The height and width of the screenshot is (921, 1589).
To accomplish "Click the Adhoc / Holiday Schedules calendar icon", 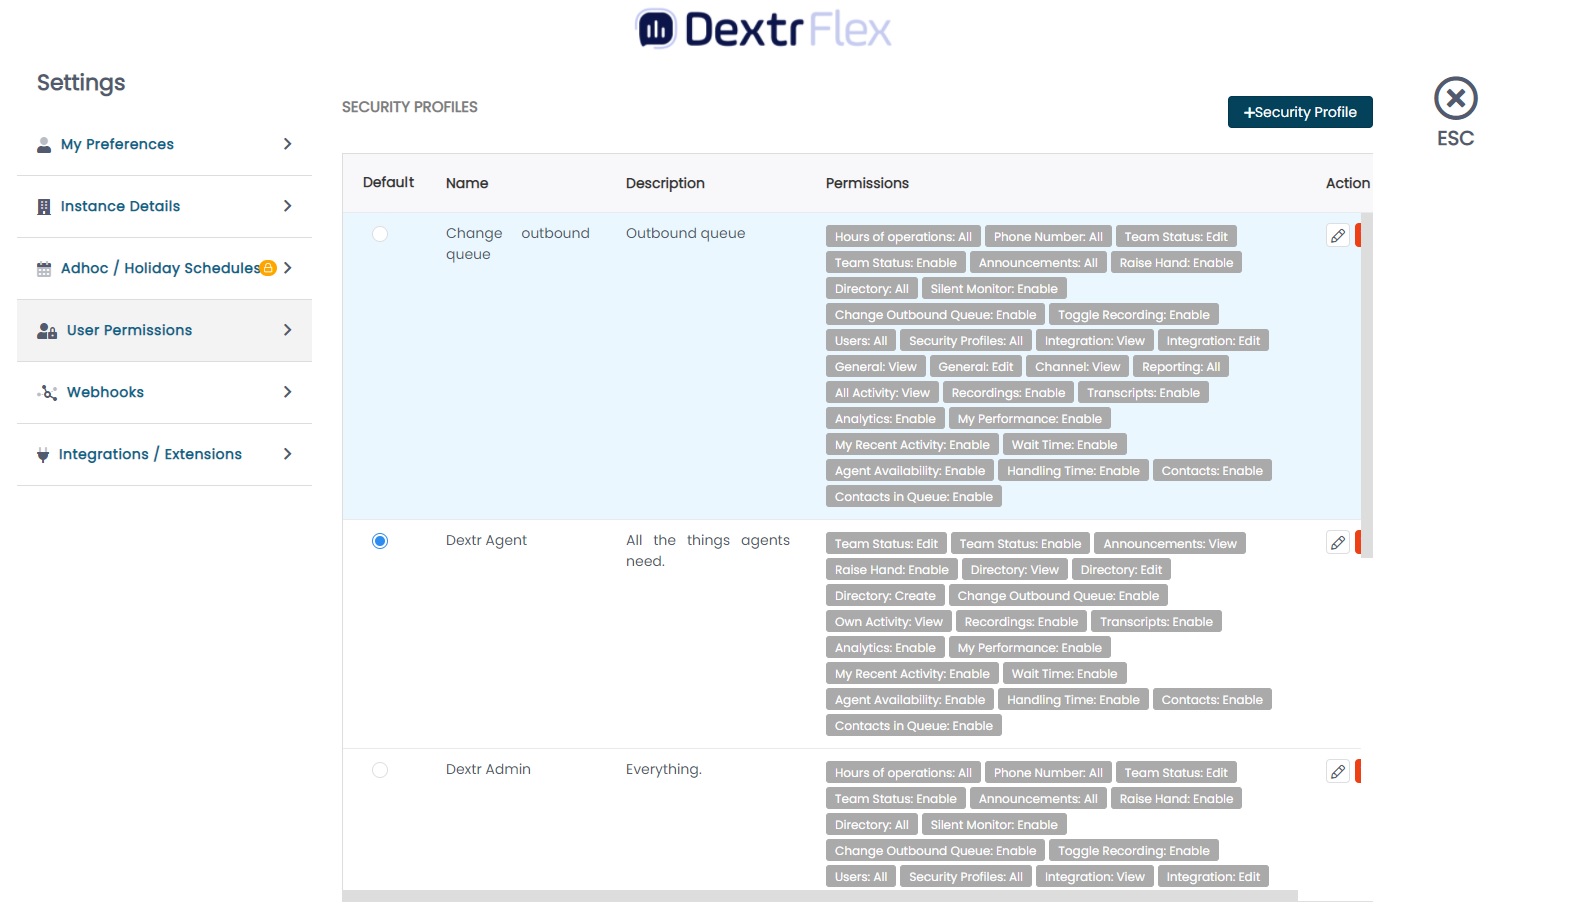I will [x=44, y=269].
